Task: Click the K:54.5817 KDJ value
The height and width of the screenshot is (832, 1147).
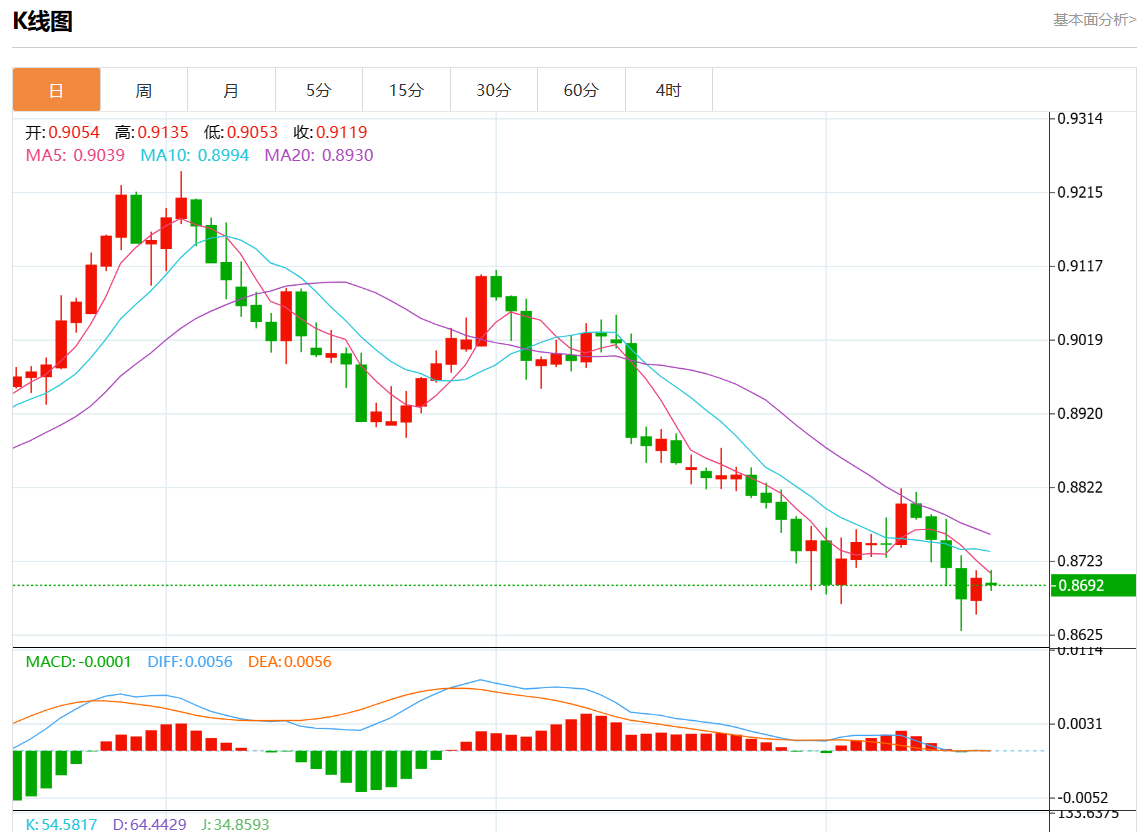Action: pos(61,824)
